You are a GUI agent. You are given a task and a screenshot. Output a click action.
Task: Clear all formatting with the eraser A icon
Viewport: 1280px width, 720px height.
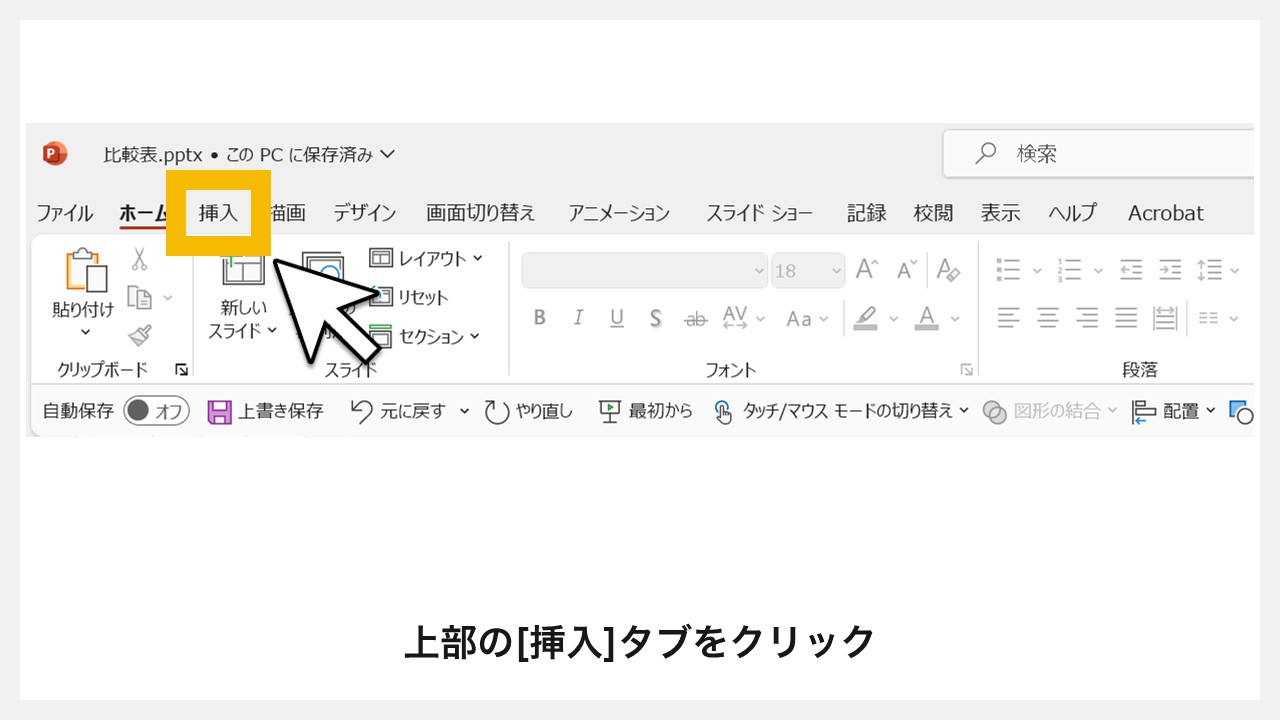tap(946, 268)
